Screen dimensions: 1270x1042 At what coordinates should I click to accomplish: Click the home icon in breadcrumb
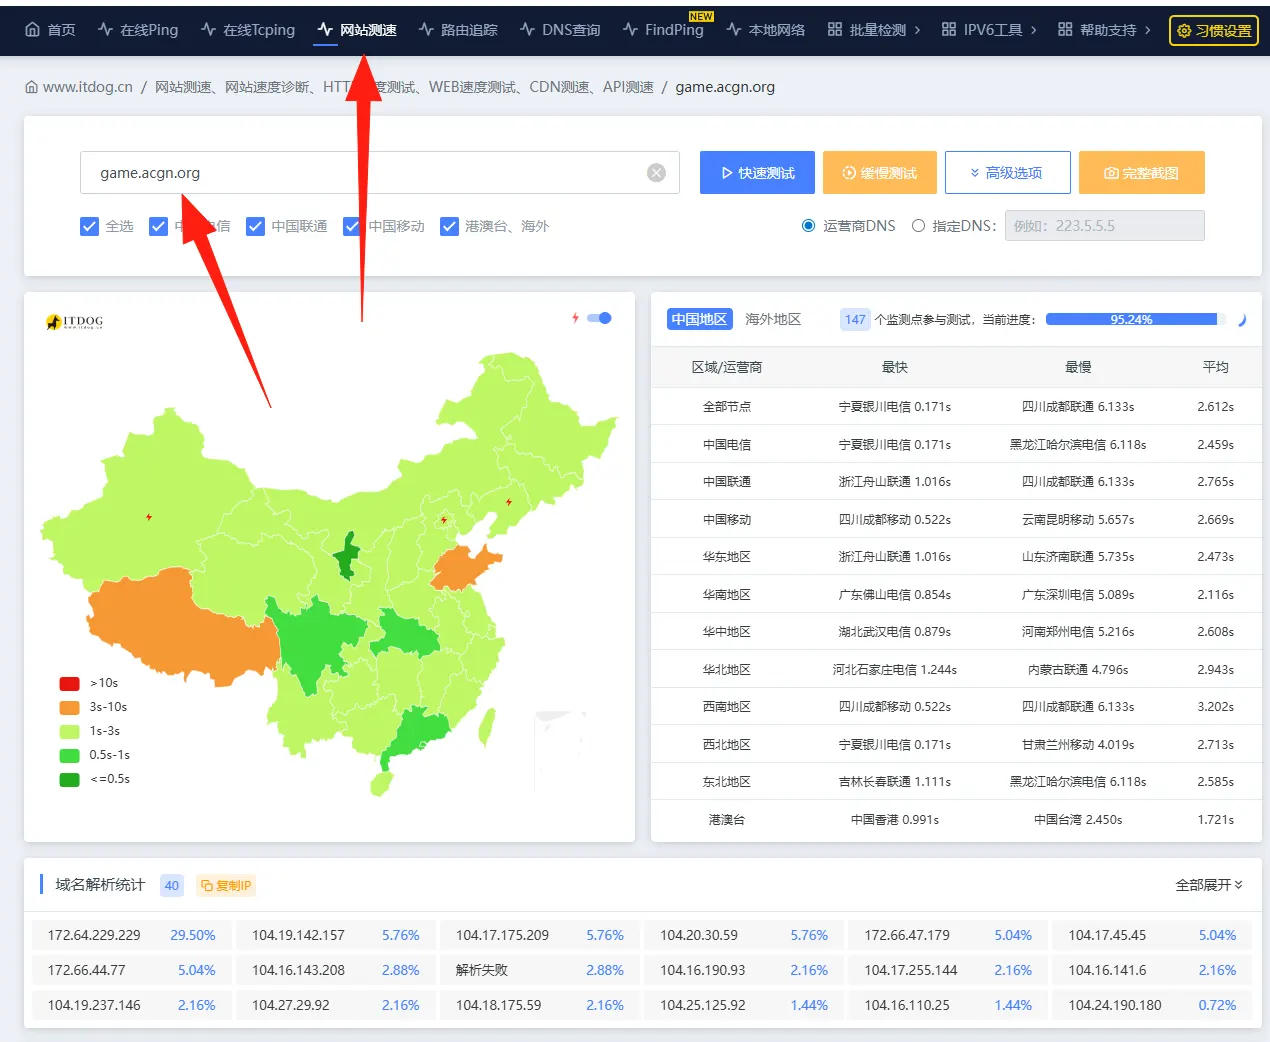point(32,87)
